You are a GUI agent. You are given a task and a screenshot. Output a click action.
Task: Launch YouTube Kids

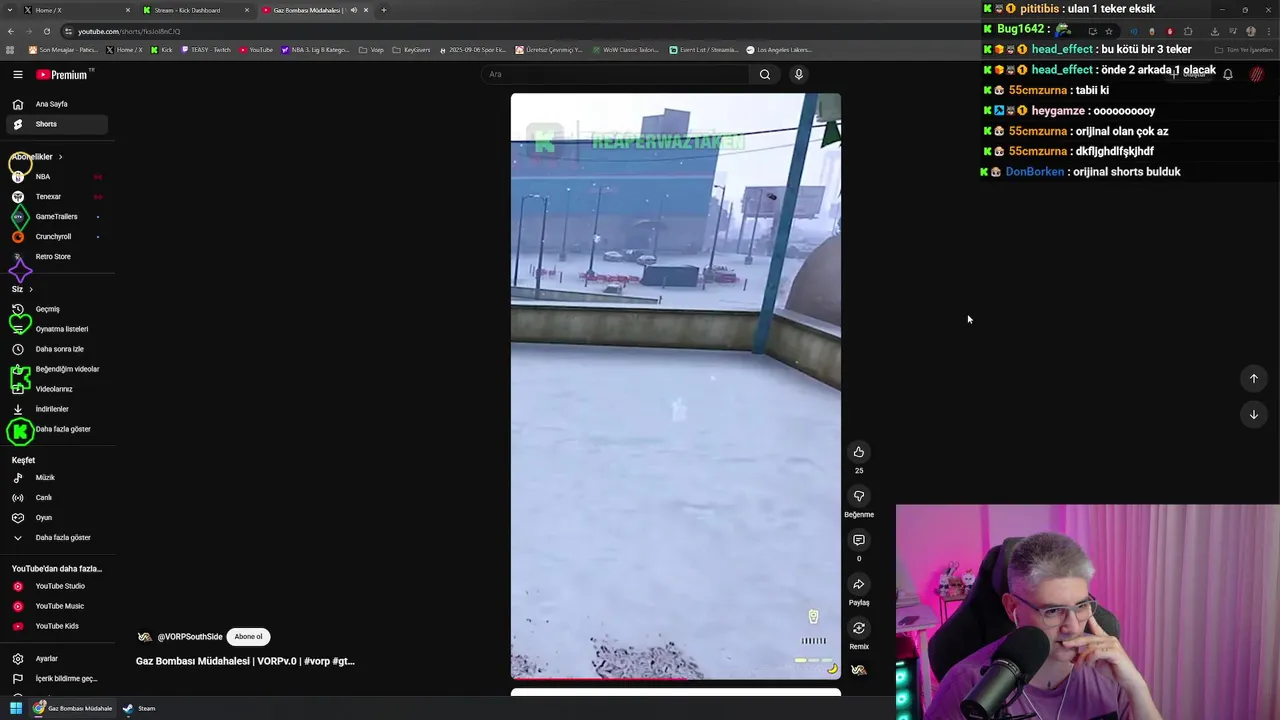tap(56, 626)
